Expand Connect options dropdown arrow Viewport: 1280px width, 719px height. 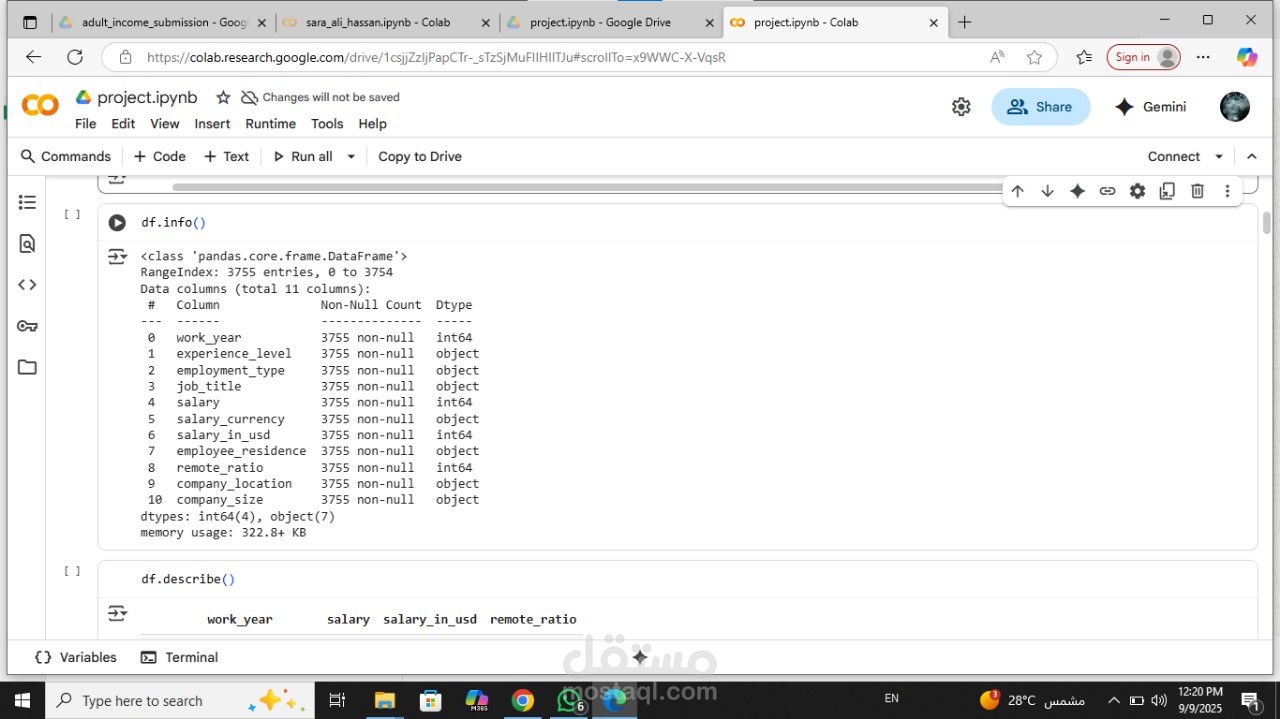[x=1219, y=157]
